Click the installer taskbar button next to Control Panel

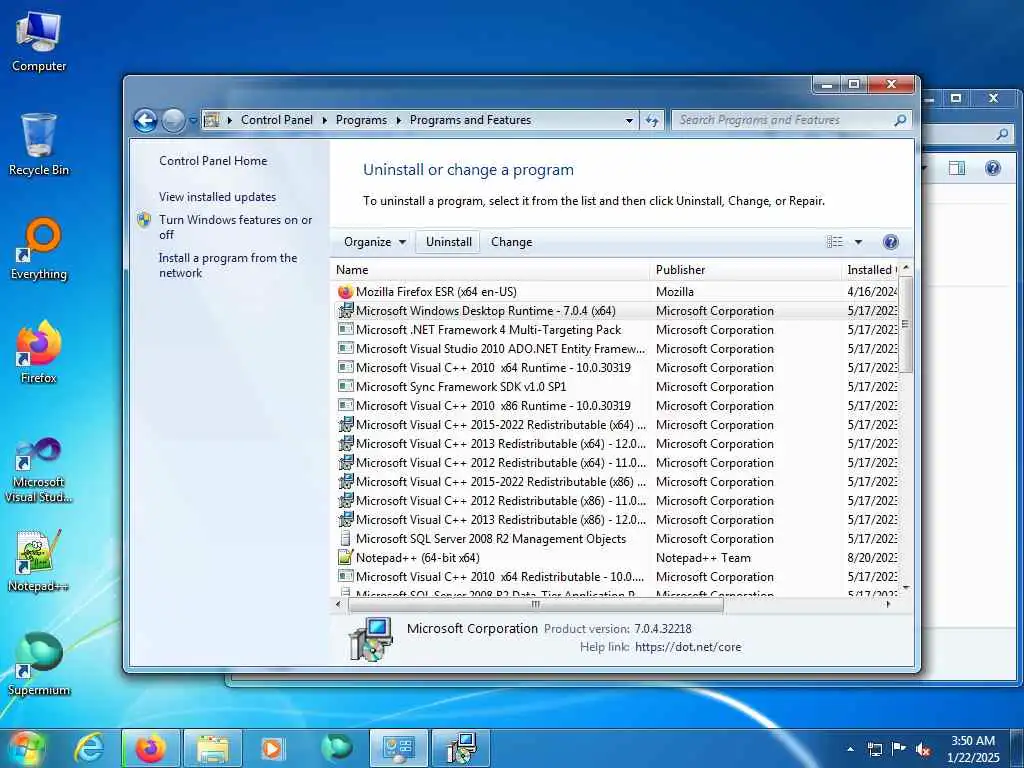[461, 748]
